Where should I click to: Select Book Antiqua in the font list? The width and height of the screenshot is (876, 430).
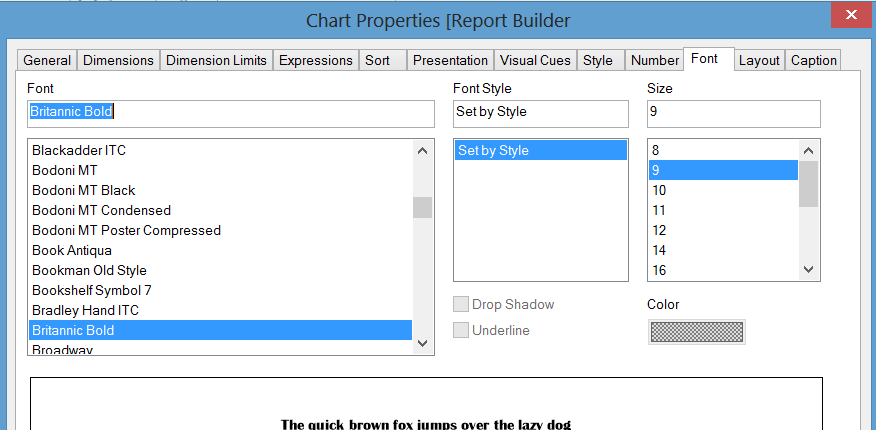click(x=72, y=250)
